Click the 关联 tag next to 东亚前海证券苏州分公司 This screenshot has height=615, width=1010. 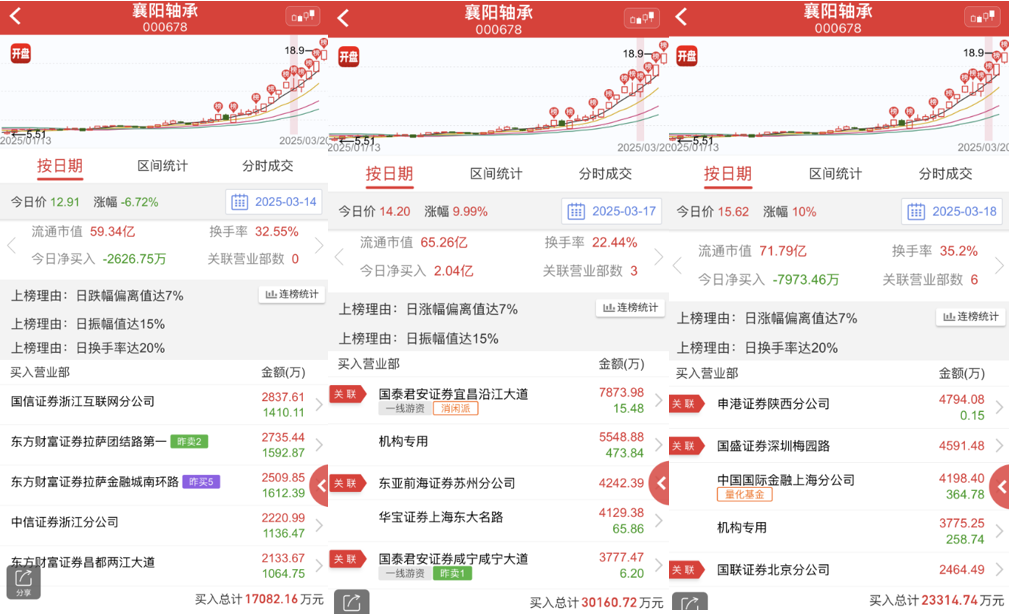(x=345, y=483)
